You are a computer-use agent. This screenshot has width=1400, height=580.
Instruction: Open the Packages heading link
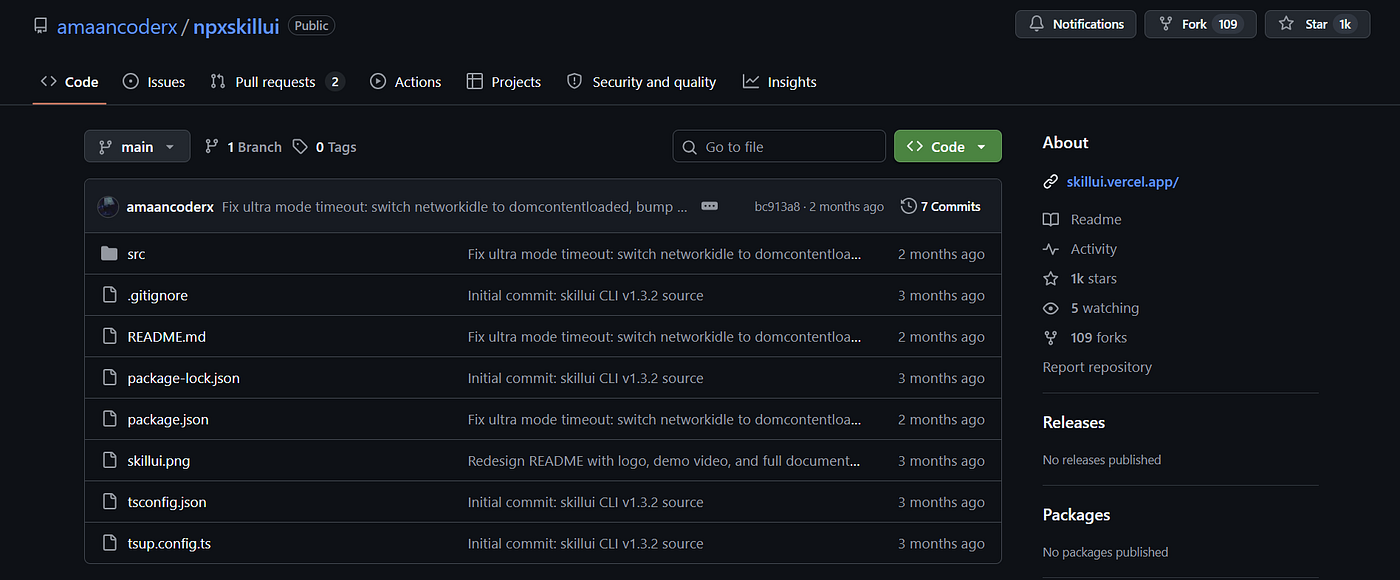[1077, 515]
